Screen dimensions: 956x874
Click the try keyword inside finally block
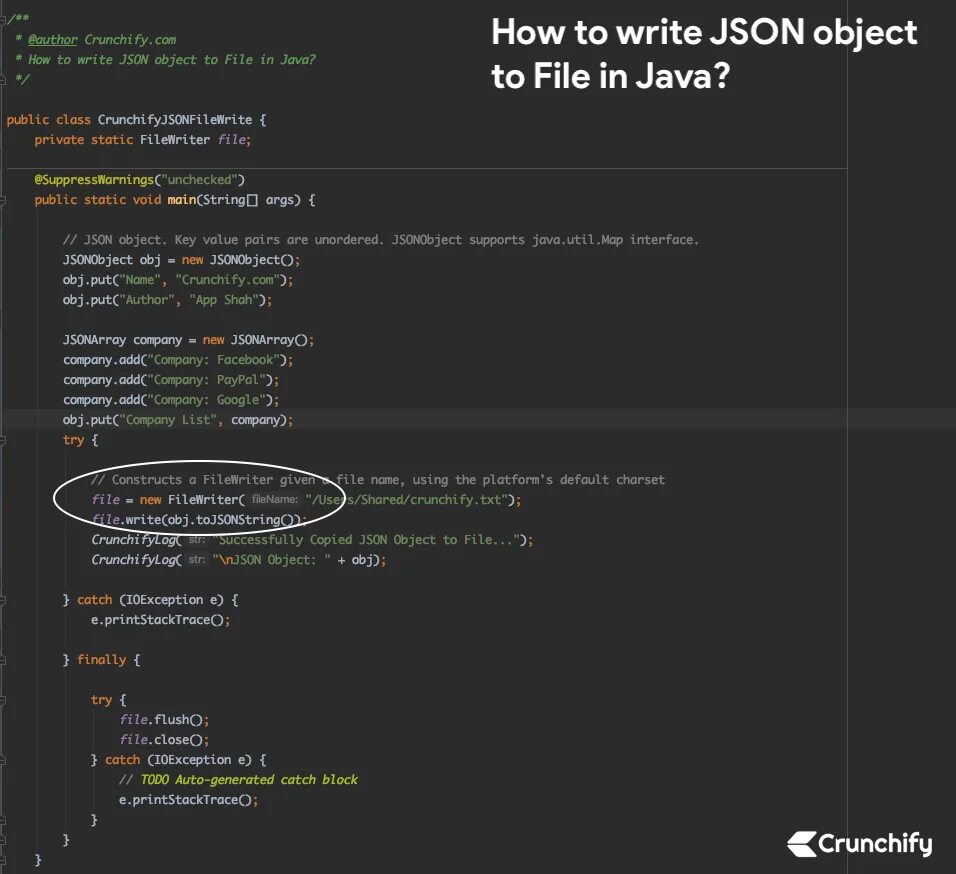(101, 700)
